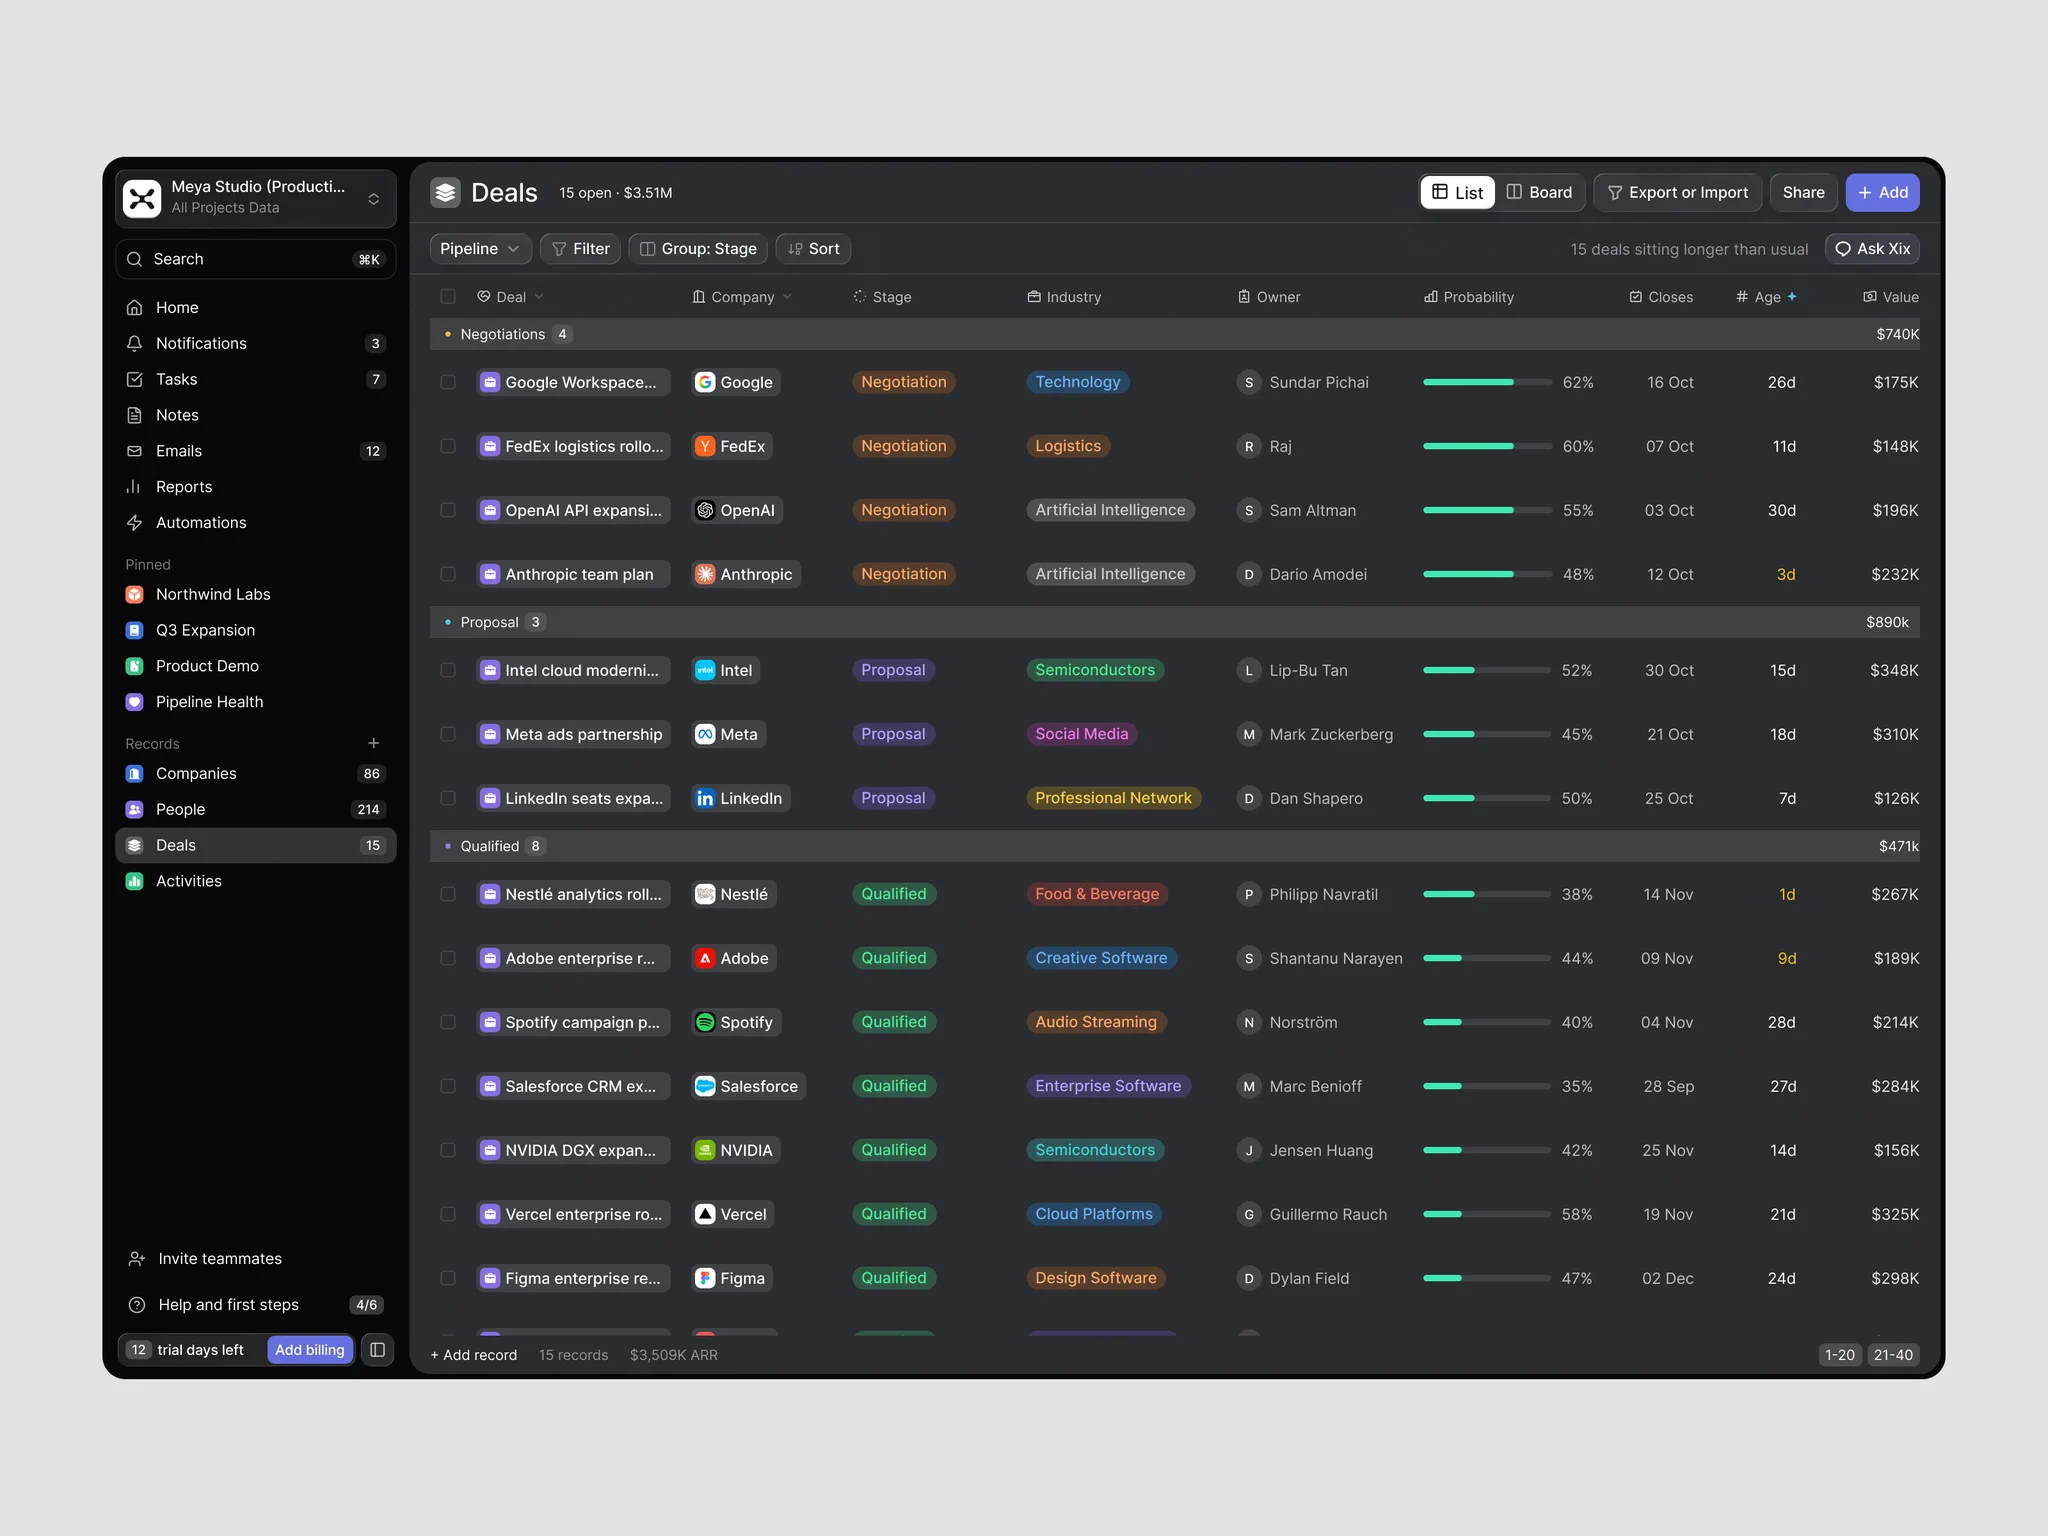This screenshot has height=1536, width=2048.
Task: Expand Deal column header chevron
Action: tap(539, 297)
